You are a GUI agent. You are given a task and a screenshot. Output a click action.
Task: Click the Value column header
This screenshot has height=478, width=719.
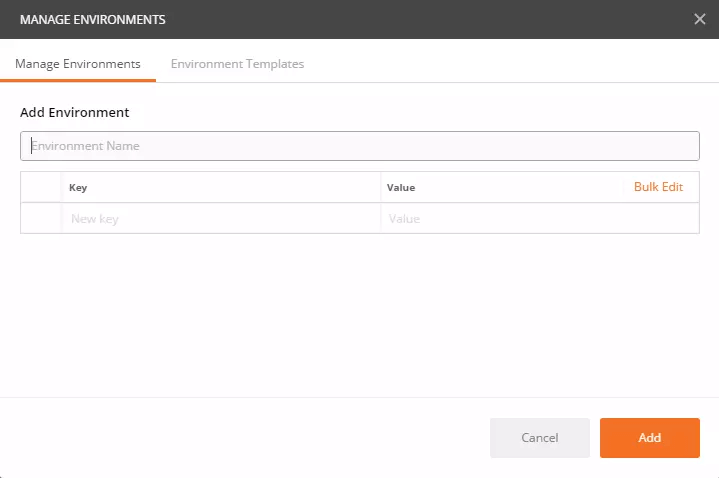click(x=401, y=188)
